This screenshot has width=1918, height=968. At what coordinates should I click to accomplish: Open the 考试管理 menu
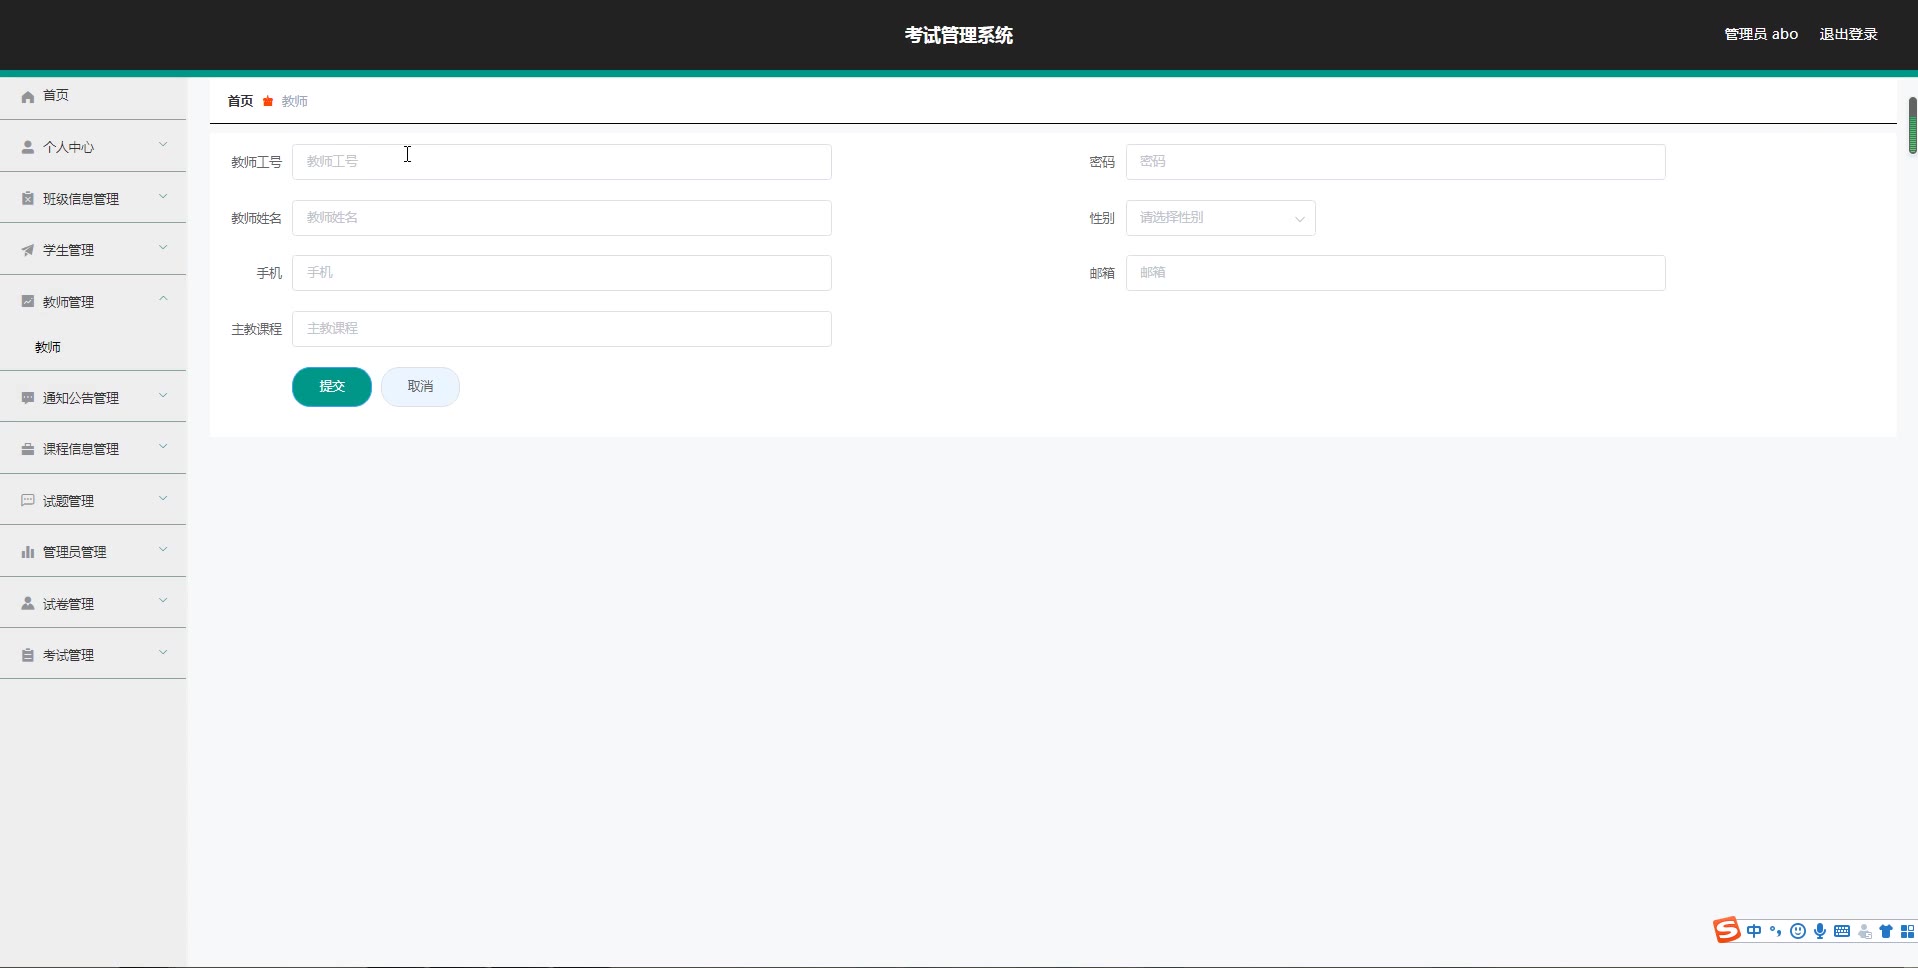[x=93, y=655]
